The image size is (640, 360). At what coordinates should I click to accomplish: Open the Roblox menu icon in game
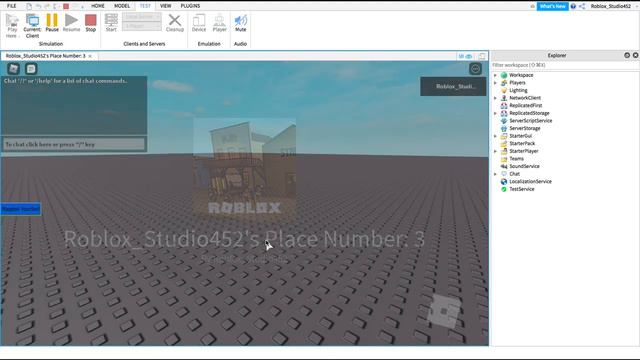pyautogui.click(x=13, y=69)
